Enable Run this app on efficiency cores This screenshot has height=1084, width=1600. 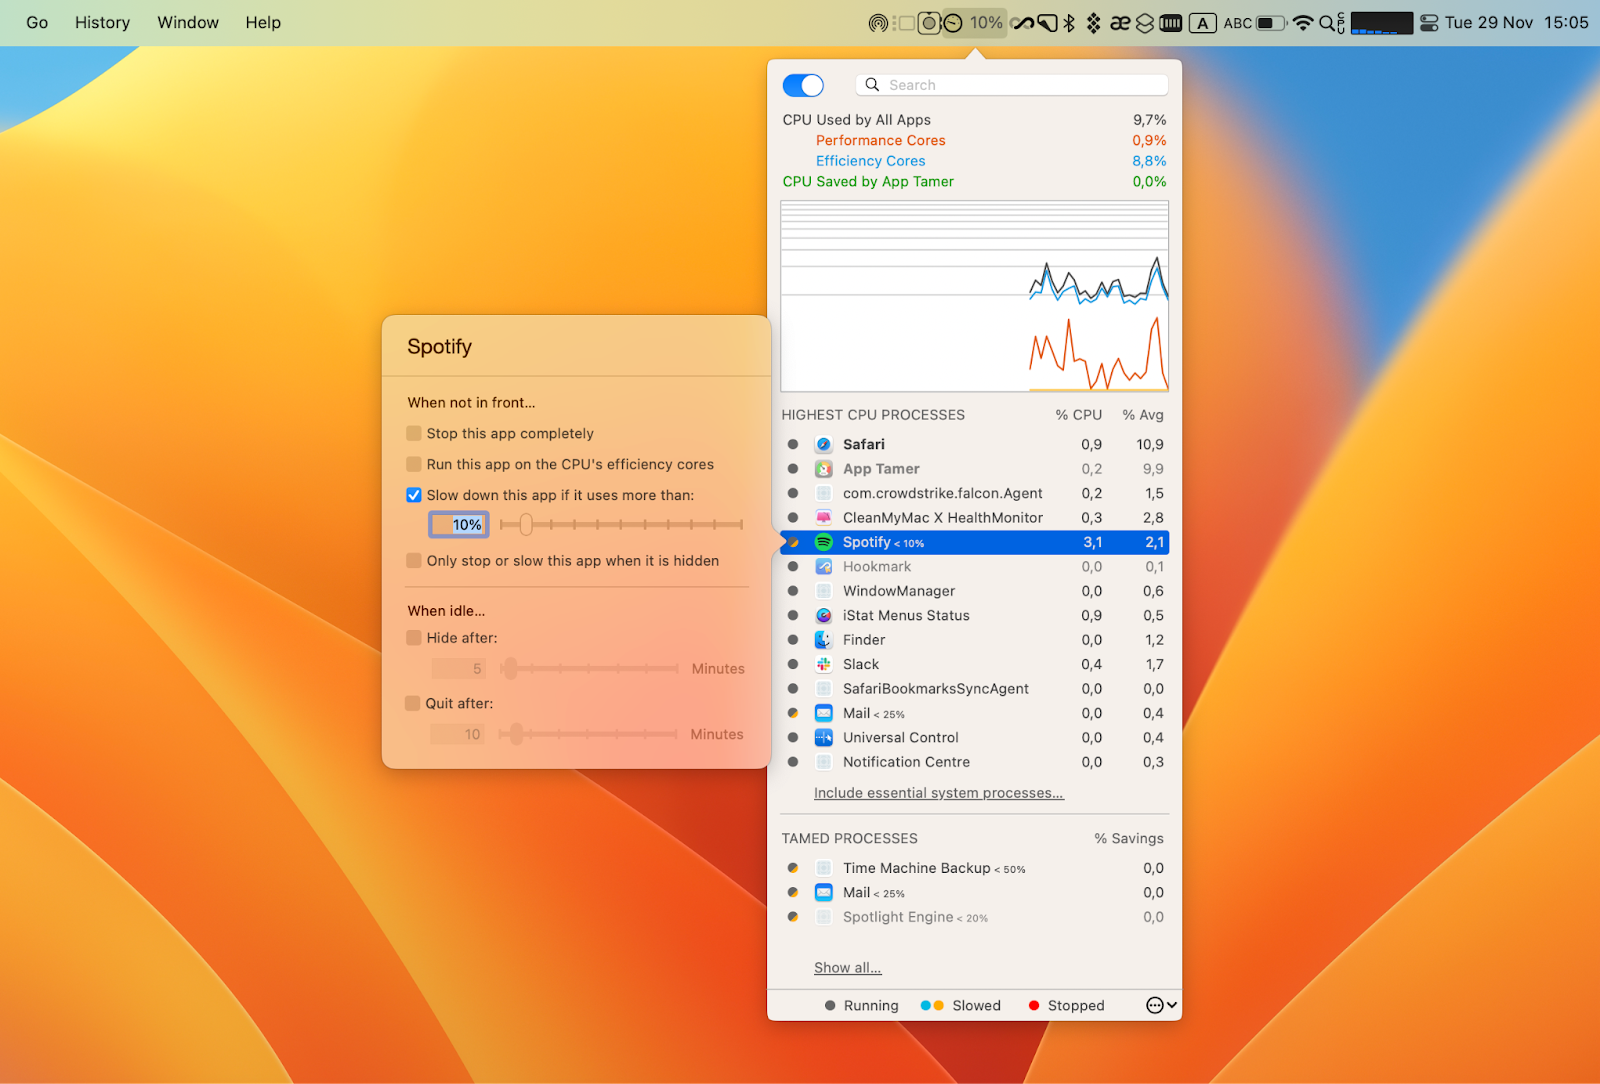click(x=414, y=464)
